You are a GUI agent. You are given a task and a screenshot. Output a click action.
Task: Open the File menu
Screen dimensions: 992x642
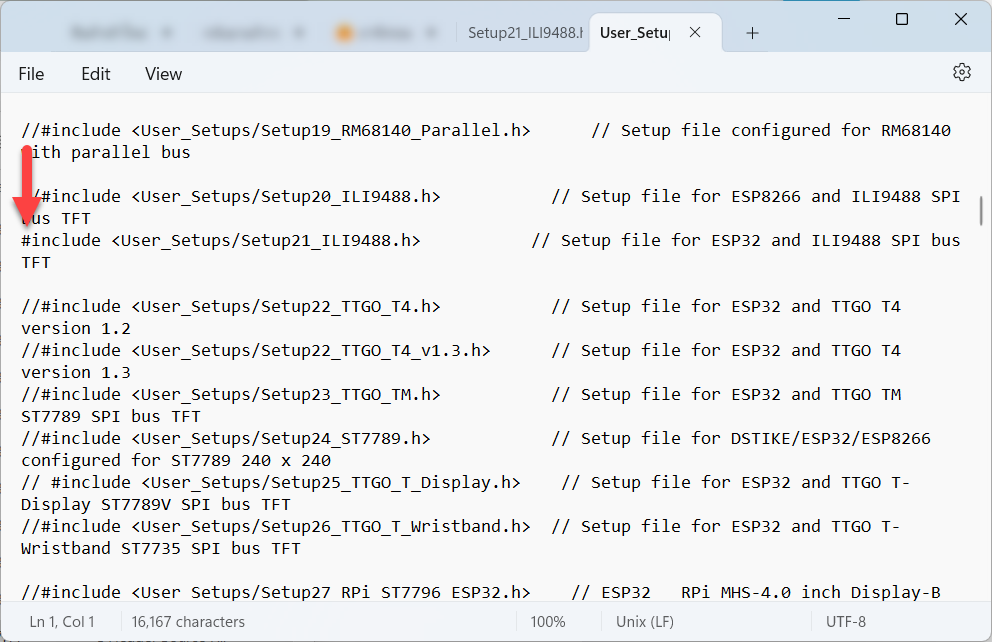coord(31,74)
